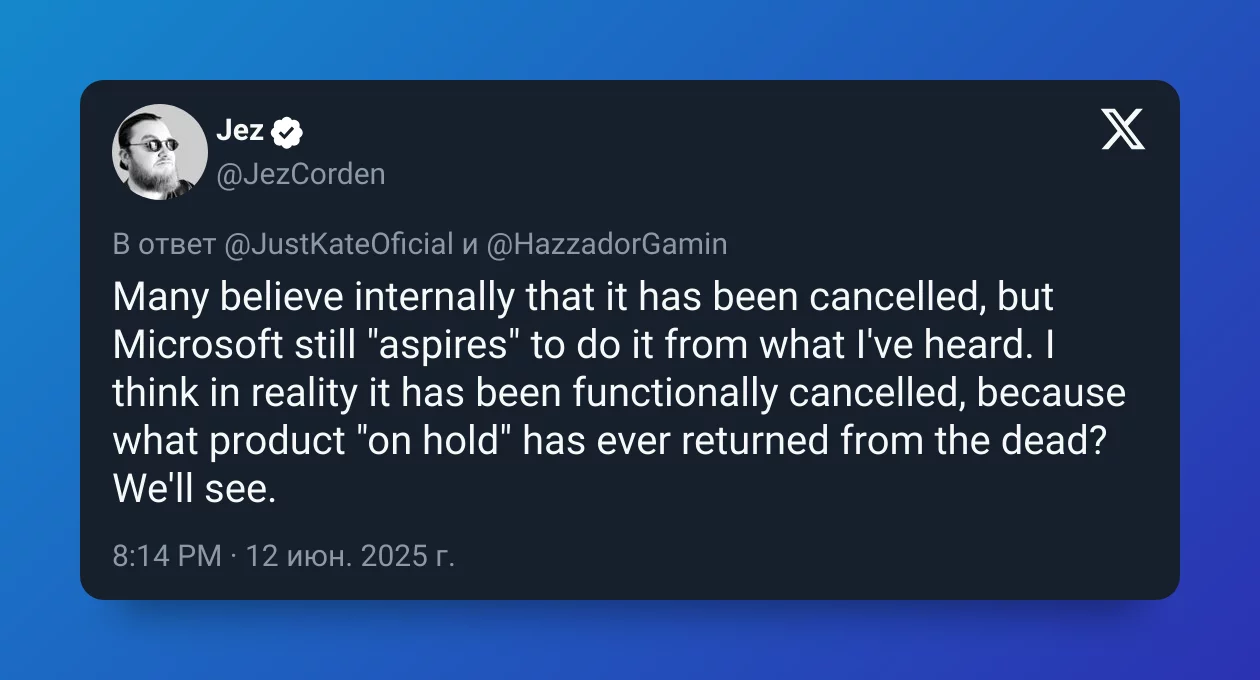Open the @HazzadorGamin mention
The height and width of the screenshot is (680, 1260).
click(x=607, y=244)
